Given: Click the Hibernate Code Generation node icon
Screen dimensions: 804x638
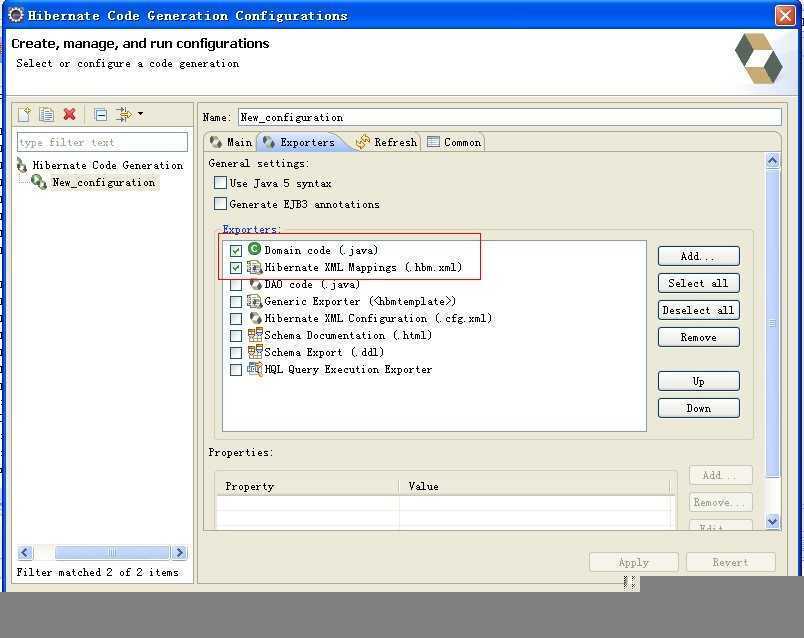Looking at the screenshot, I should pos(22,165).
